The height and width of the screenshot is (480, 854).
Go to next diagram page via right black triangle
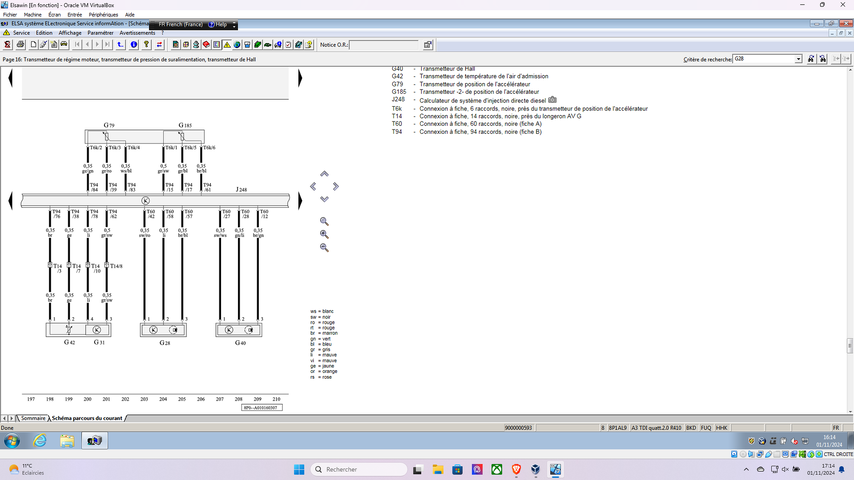pos(300,200)
